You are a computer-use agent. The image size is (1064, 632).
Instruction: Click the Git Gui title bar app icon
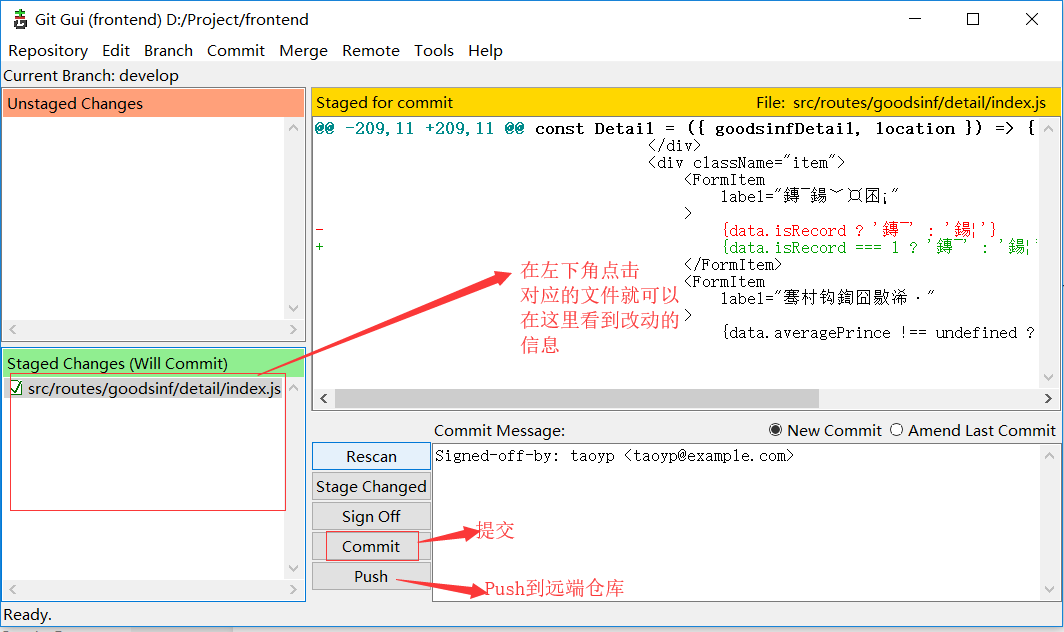[20, 19]
